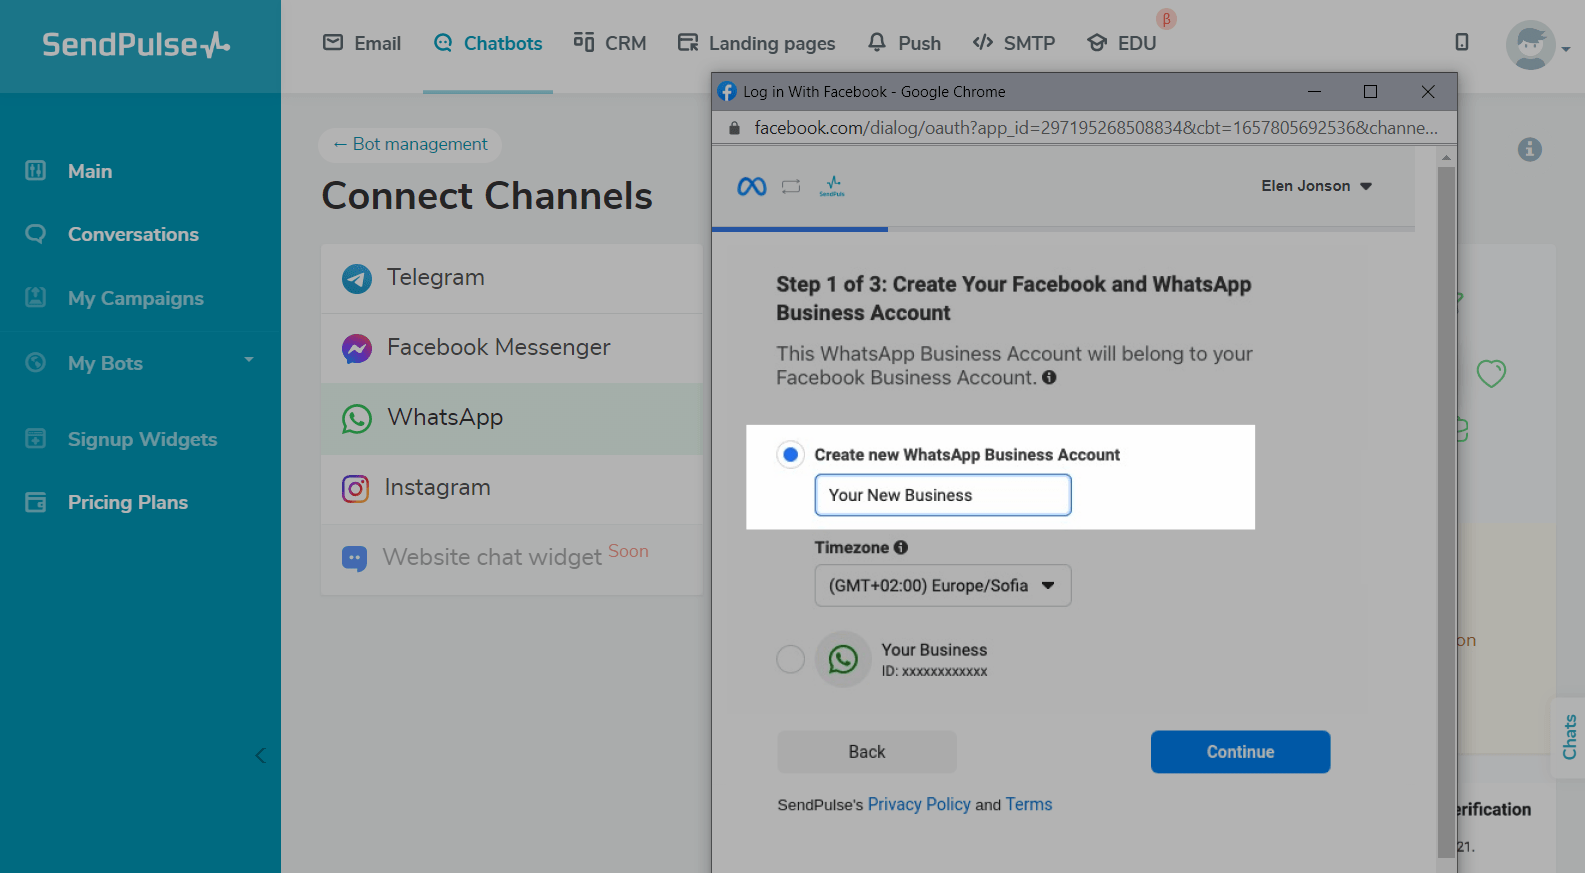This screenshot has width=1585, height=873.
Task: Open the Timezone dropdown
Action: click(943, 585)
